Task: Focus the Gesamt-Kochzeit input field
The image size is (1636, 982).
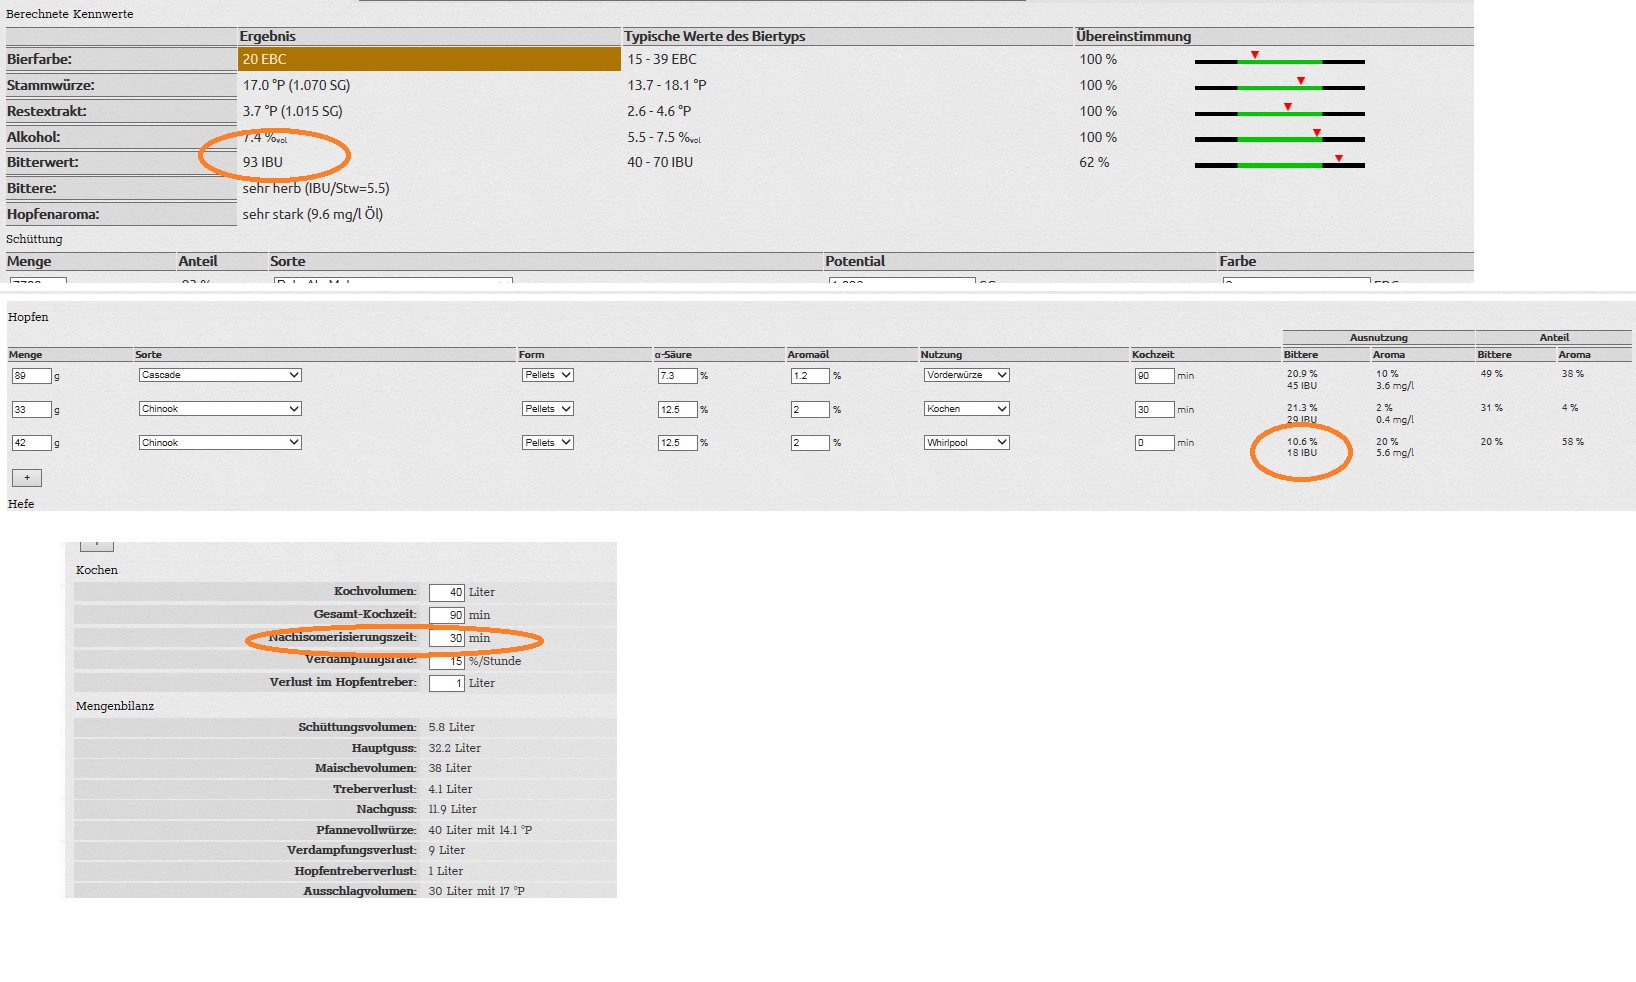Action: 447,615
